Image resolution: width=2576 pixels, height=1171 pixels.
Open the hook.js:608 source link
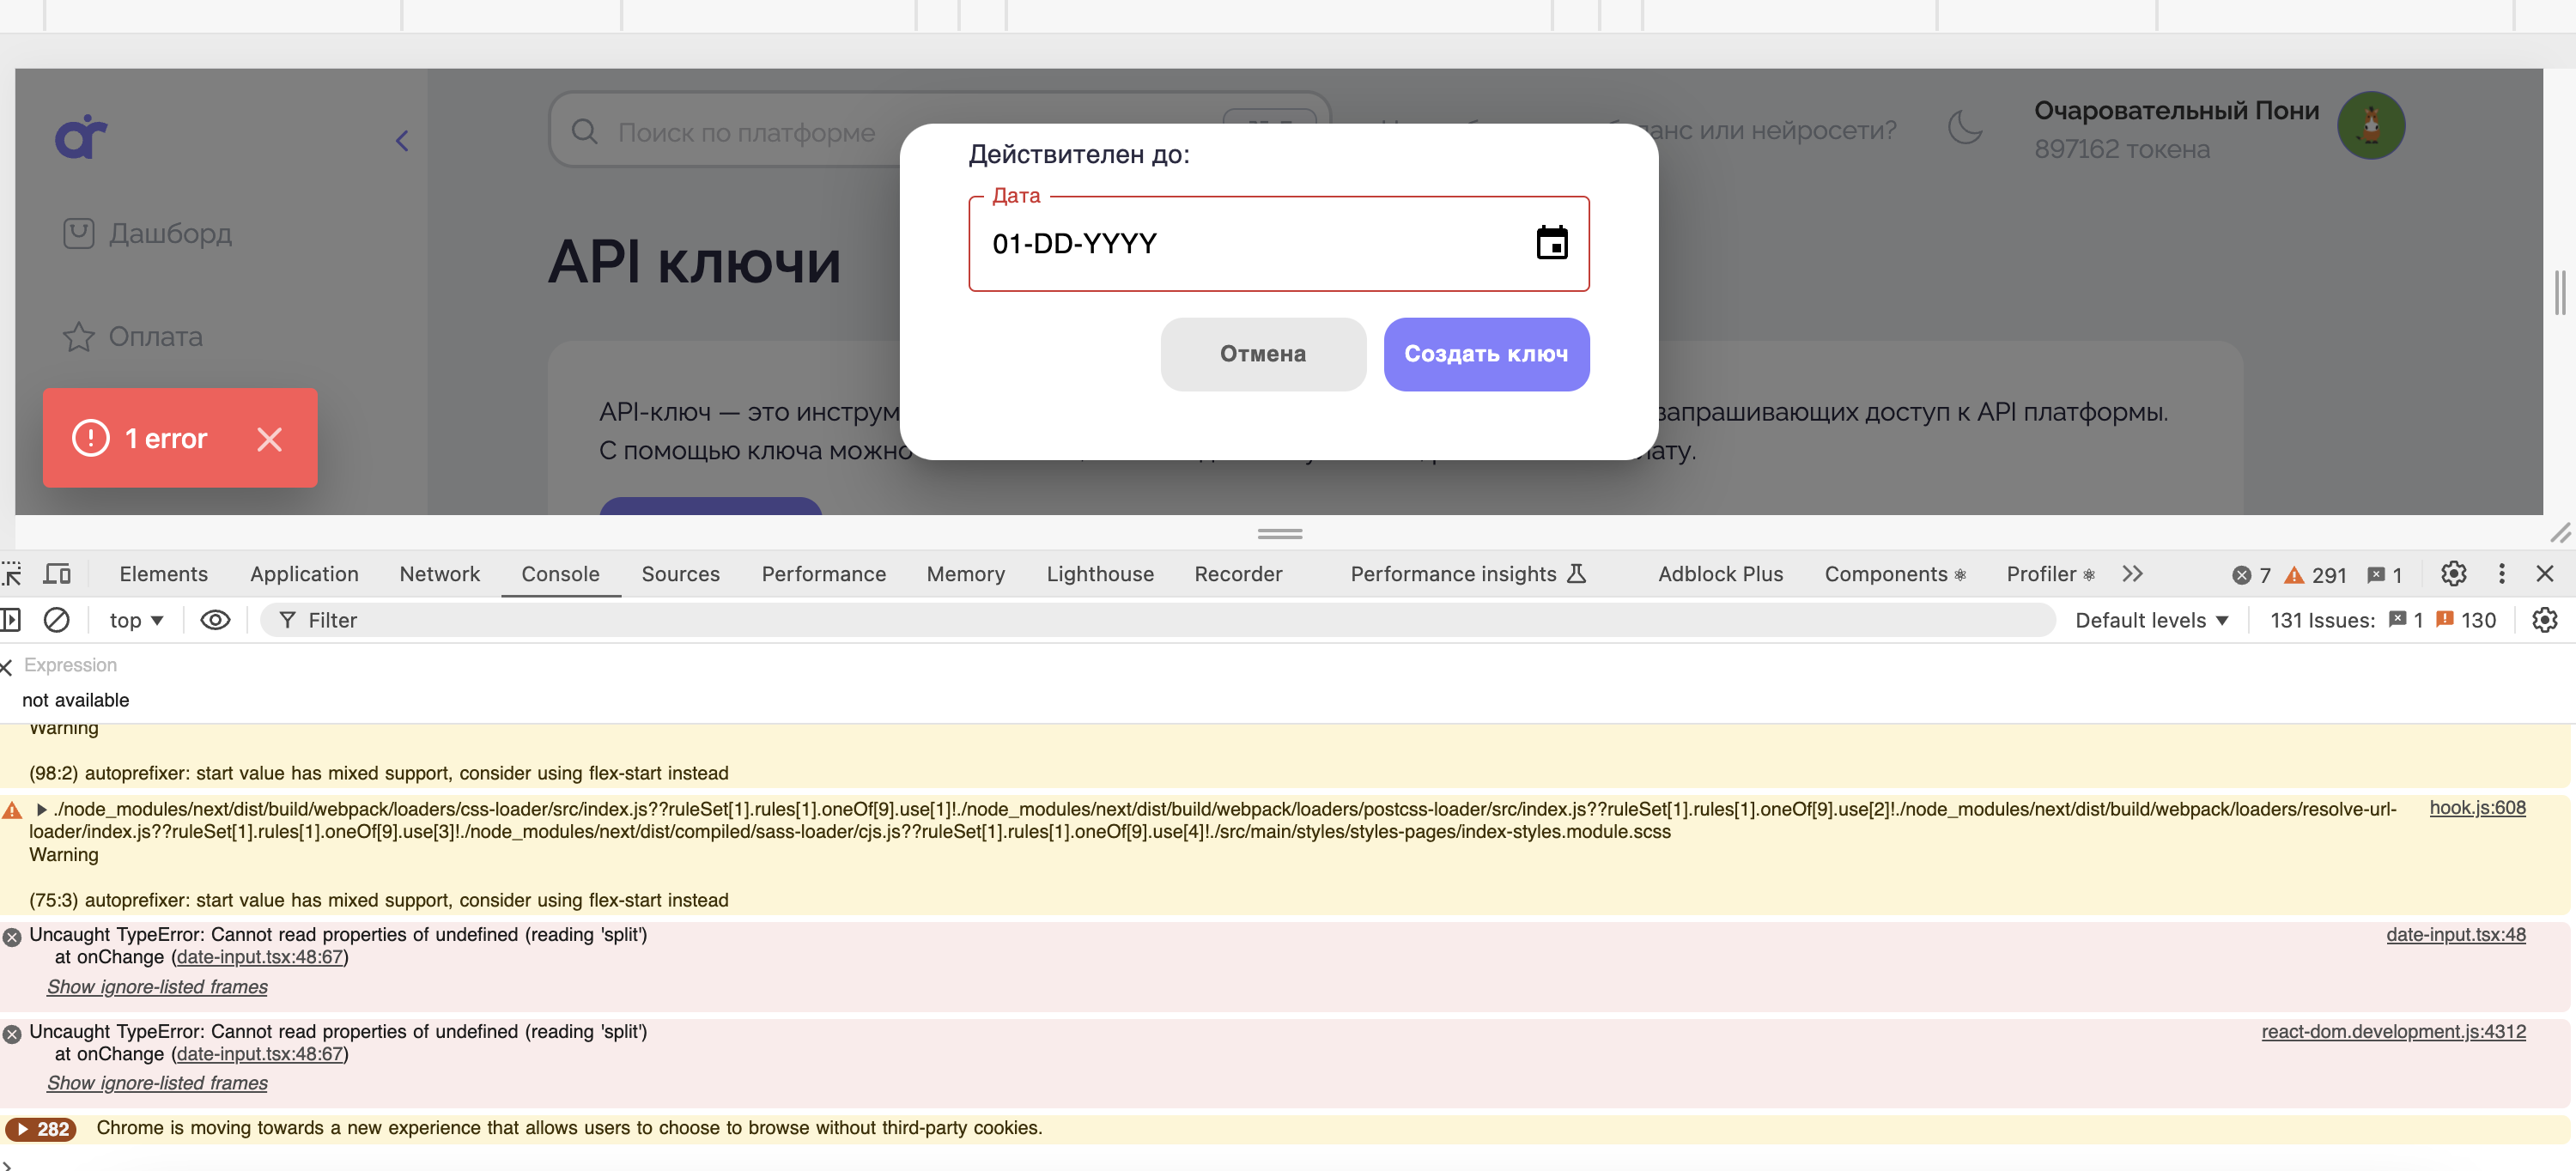pyautogui.click(x=2477, y=808)
